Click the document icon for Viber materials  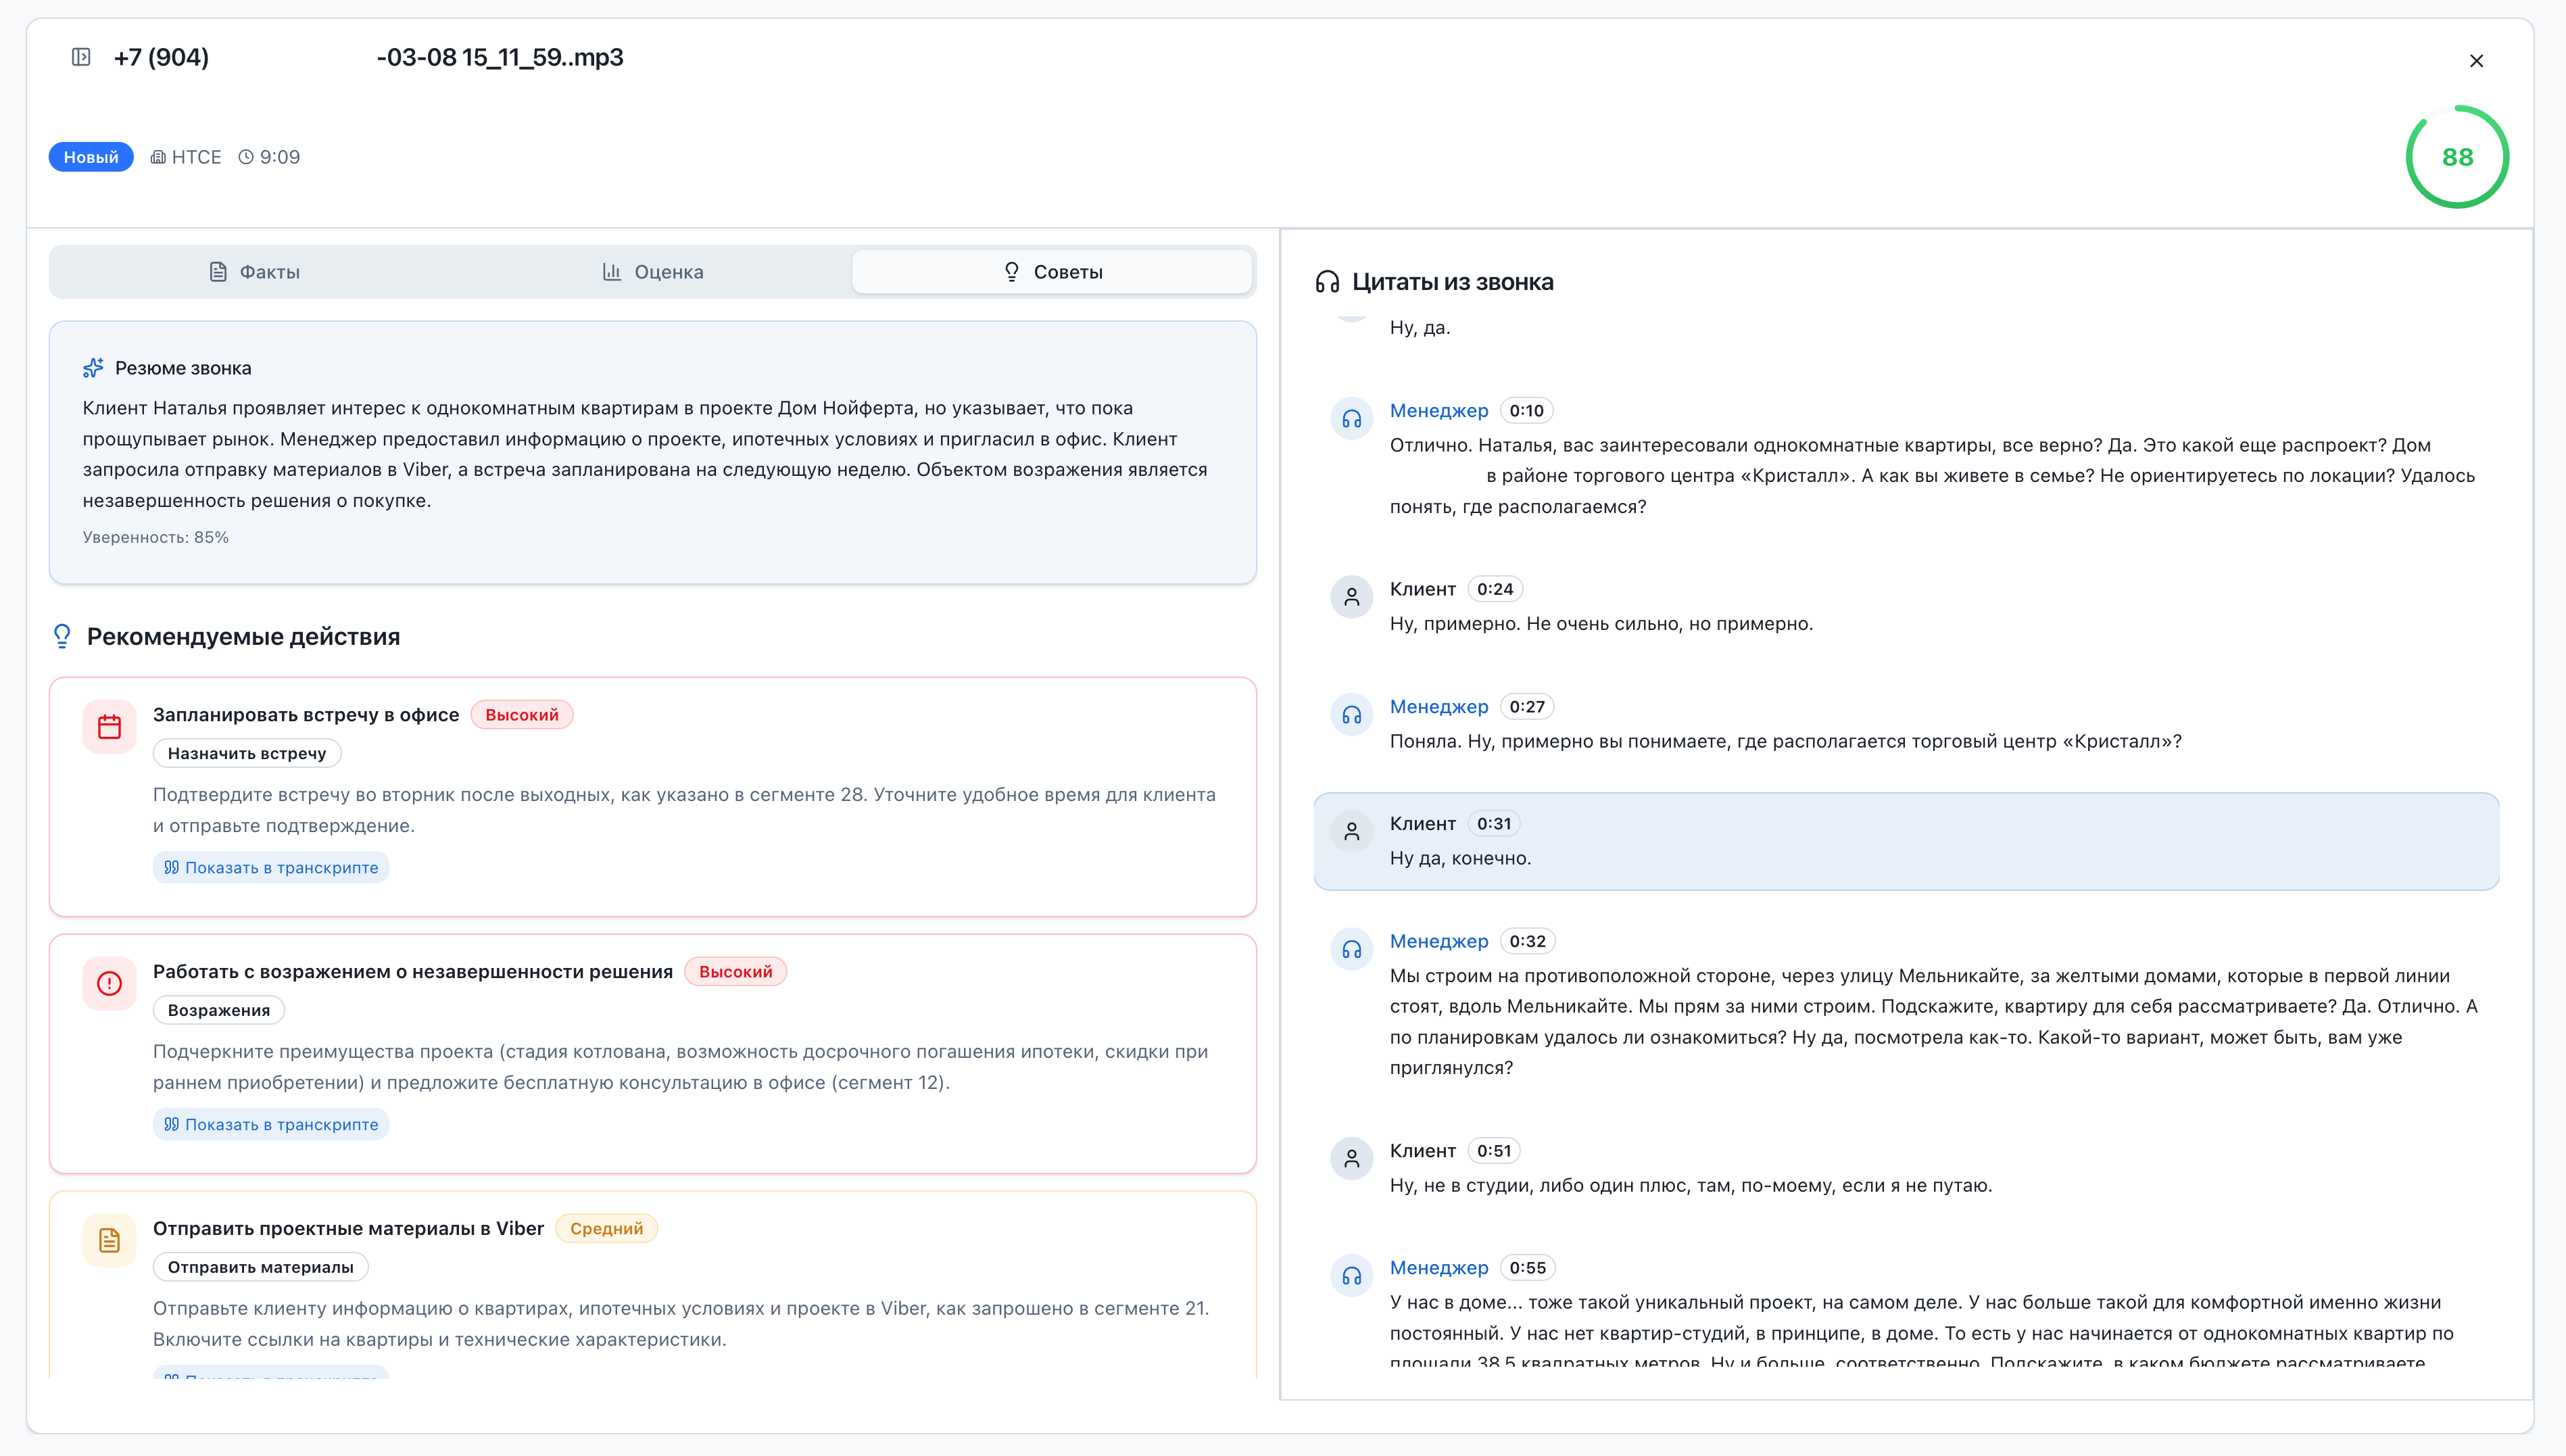click(x=109, y=1240)
